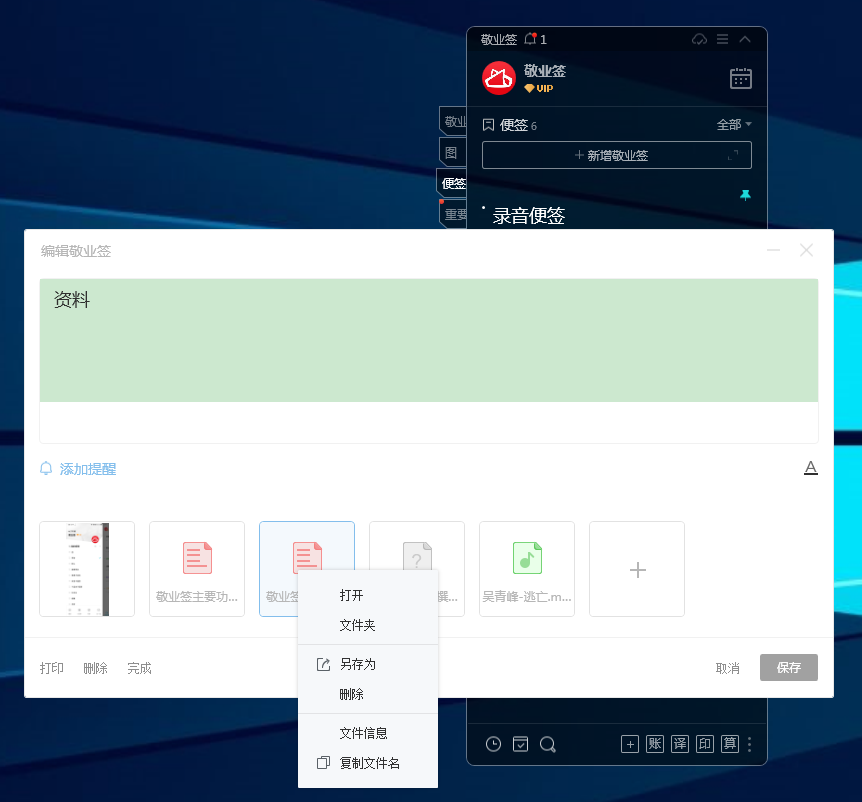
Task: Click the pin icon on the 录音便签 note
Action: (x=745, y=195)
